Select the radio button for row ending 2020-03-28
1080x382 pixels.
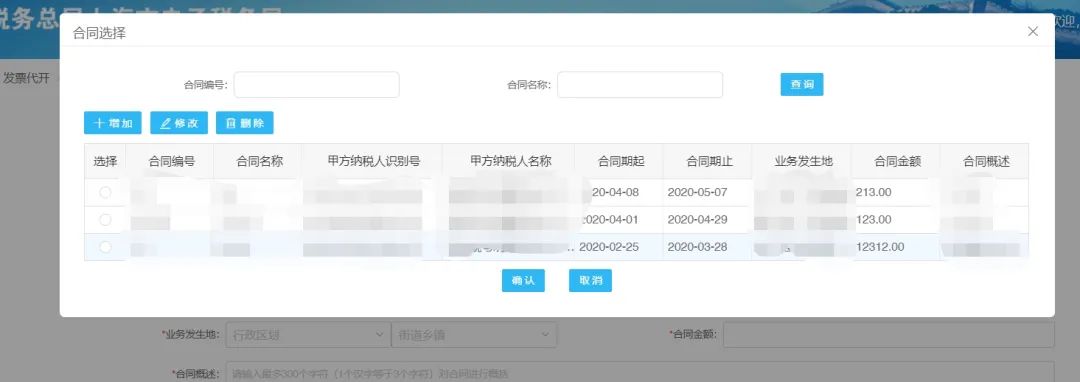(105, 247)
